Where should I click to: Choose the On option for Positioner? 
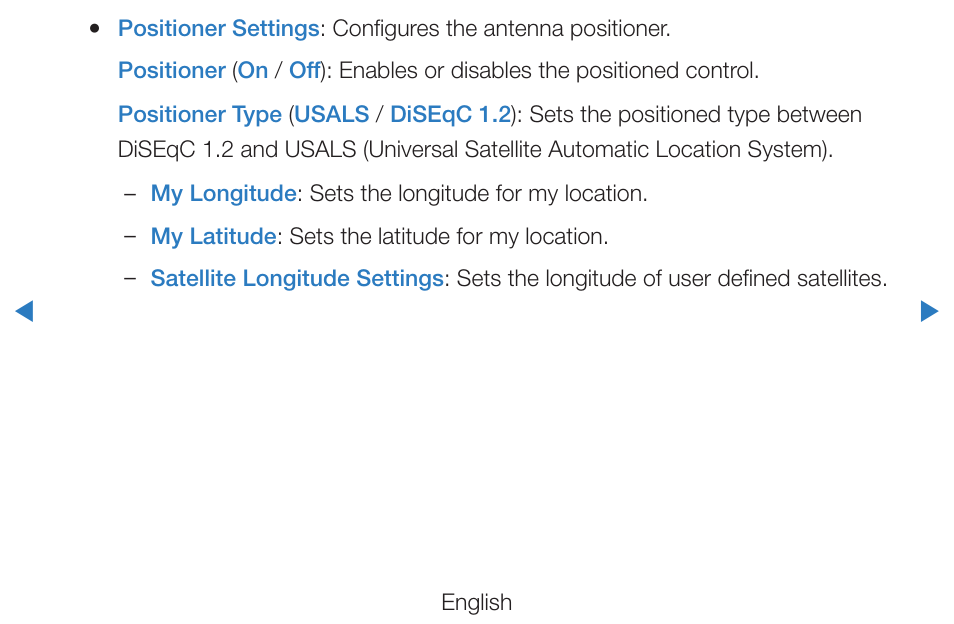253,71
